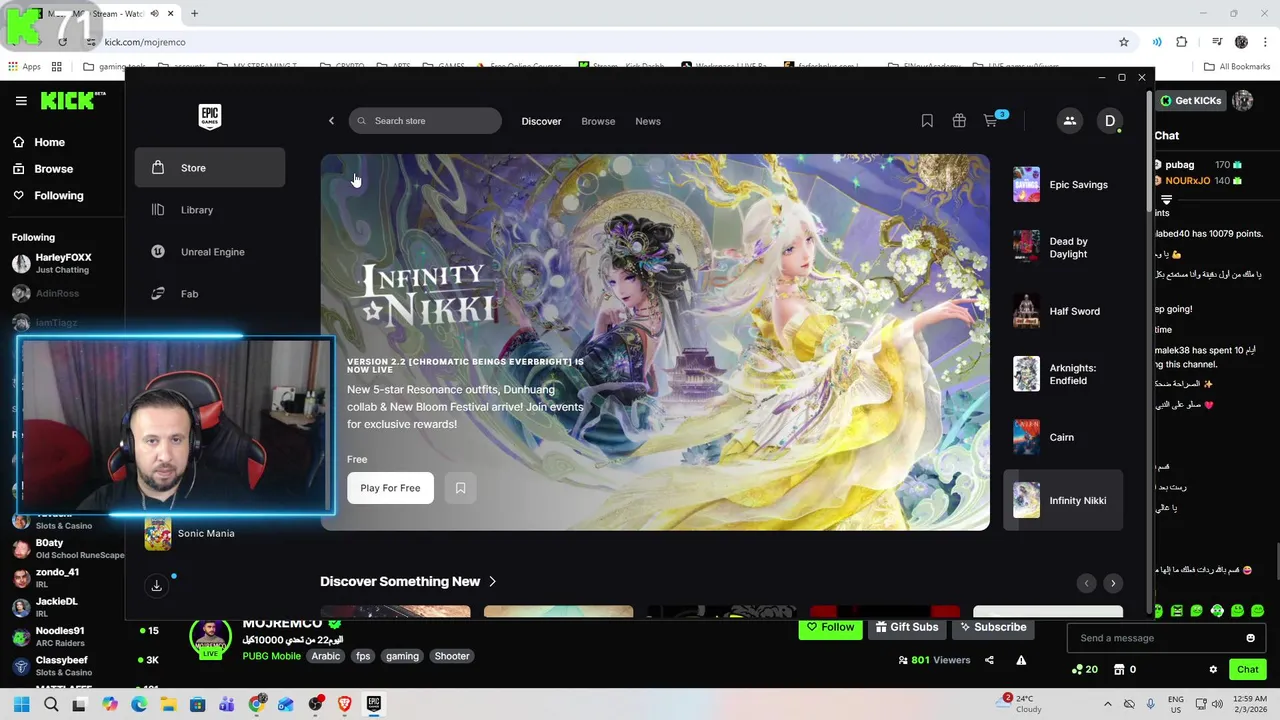
Task: Select Cairn in featured list
Action: pos(1063,437)
